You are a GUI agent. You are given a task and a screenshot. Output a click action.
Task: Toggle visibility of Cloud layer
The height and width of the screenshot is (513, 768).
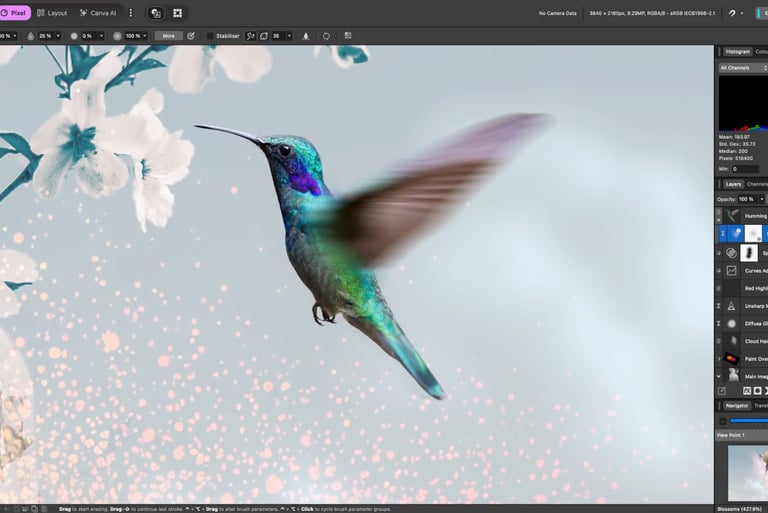(719, 341)
